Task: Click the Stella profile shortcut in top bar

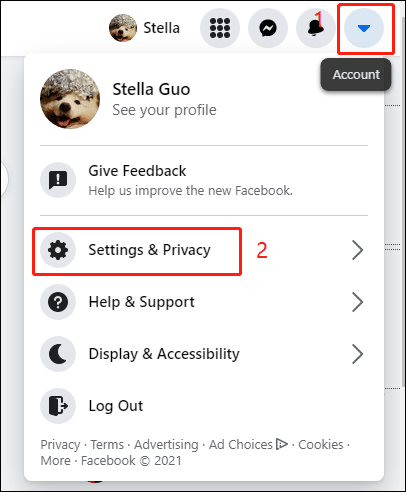Action: coord(145,28)
